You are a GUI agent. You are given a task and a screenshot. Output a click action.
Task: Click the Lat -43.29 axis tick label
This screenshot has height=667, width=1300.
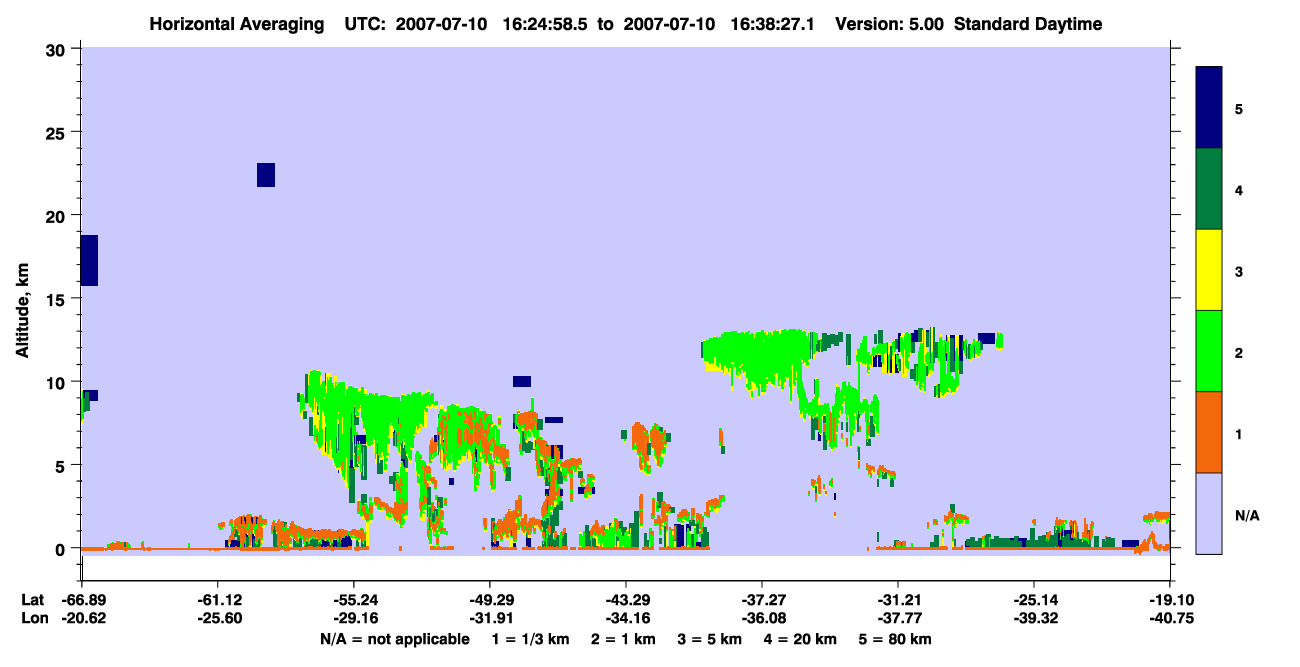625,599
